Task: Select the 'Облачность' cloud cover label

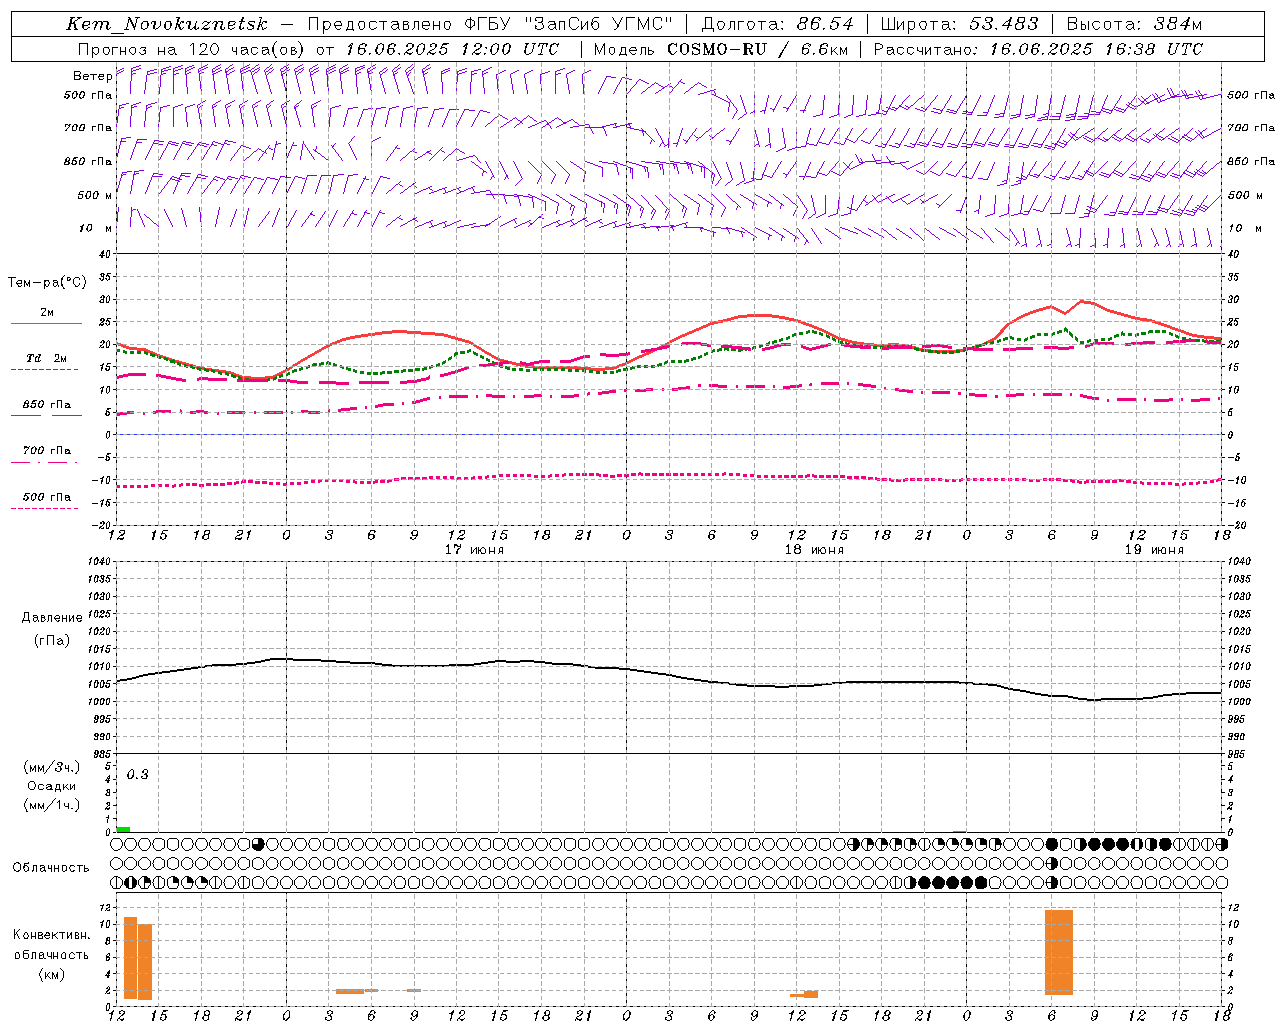Action: 51,868
